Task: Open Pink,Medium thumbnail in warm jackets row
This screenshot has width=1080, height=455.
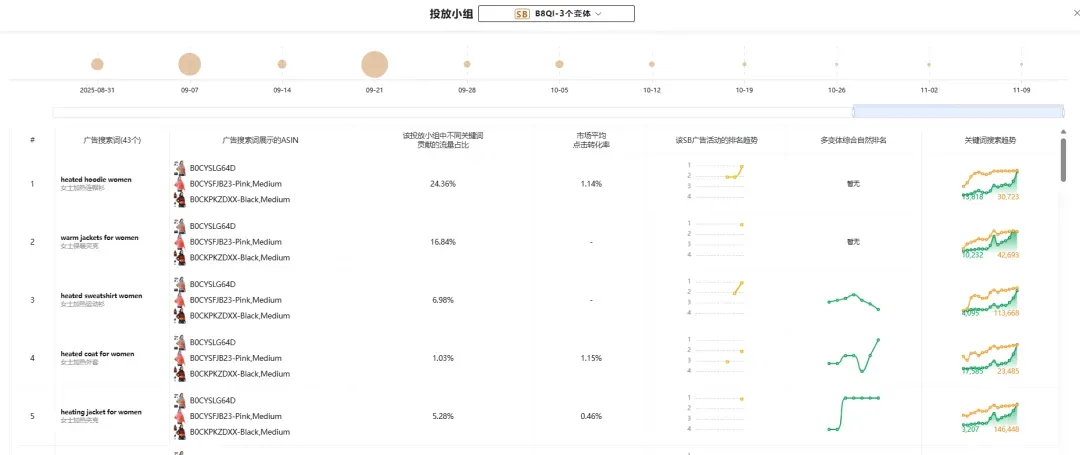Action: [180, 242]
